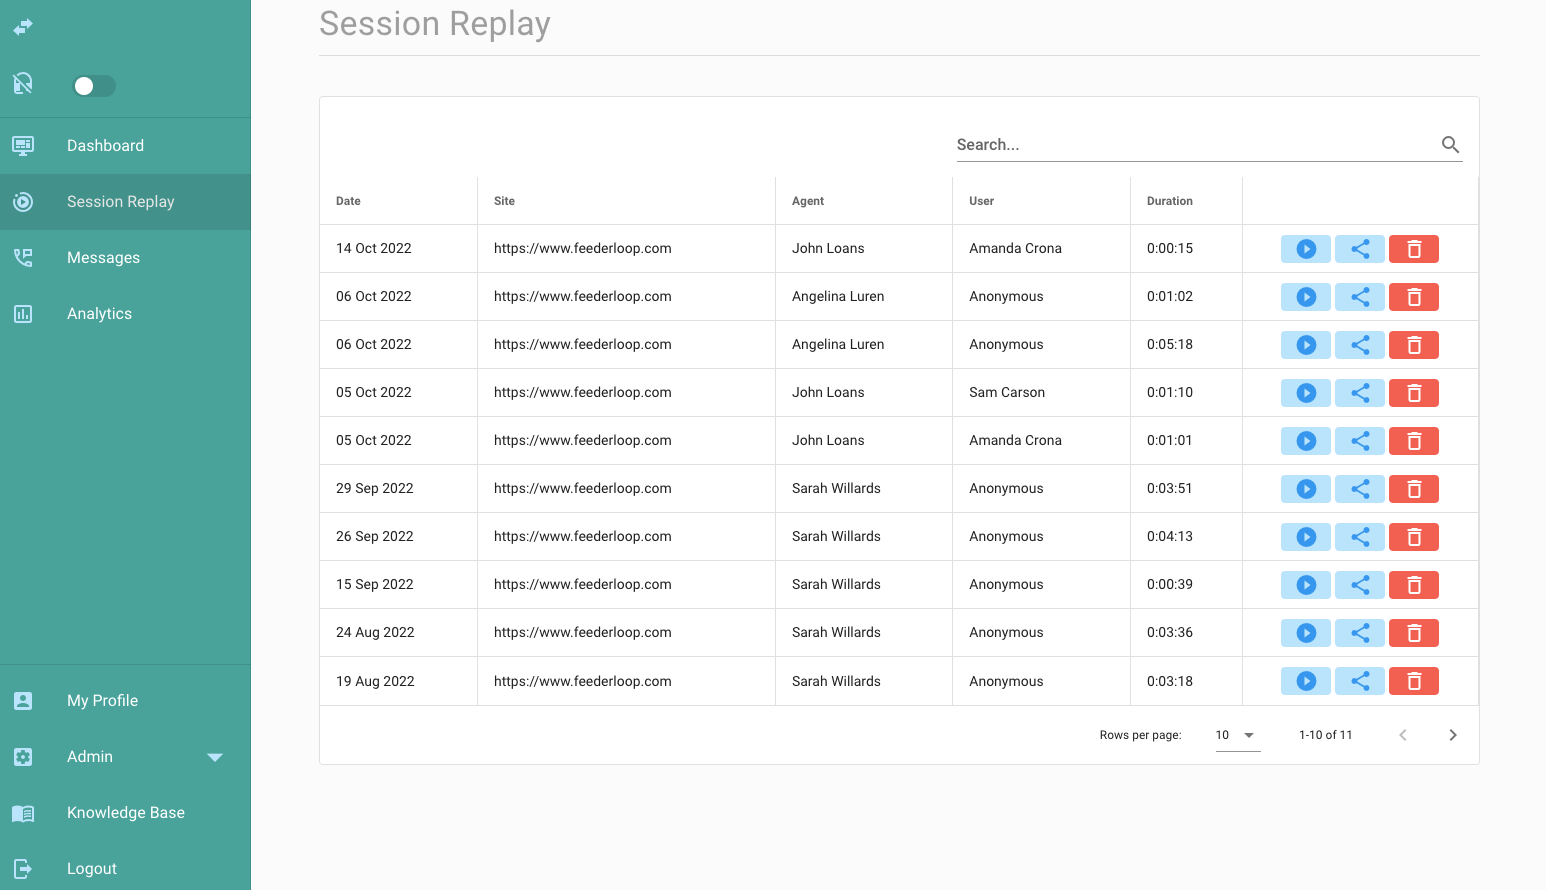1546x890 pixels.
Task: Open Analytics from sidebar
Action: pyautogui.click(x=125, y=314)
